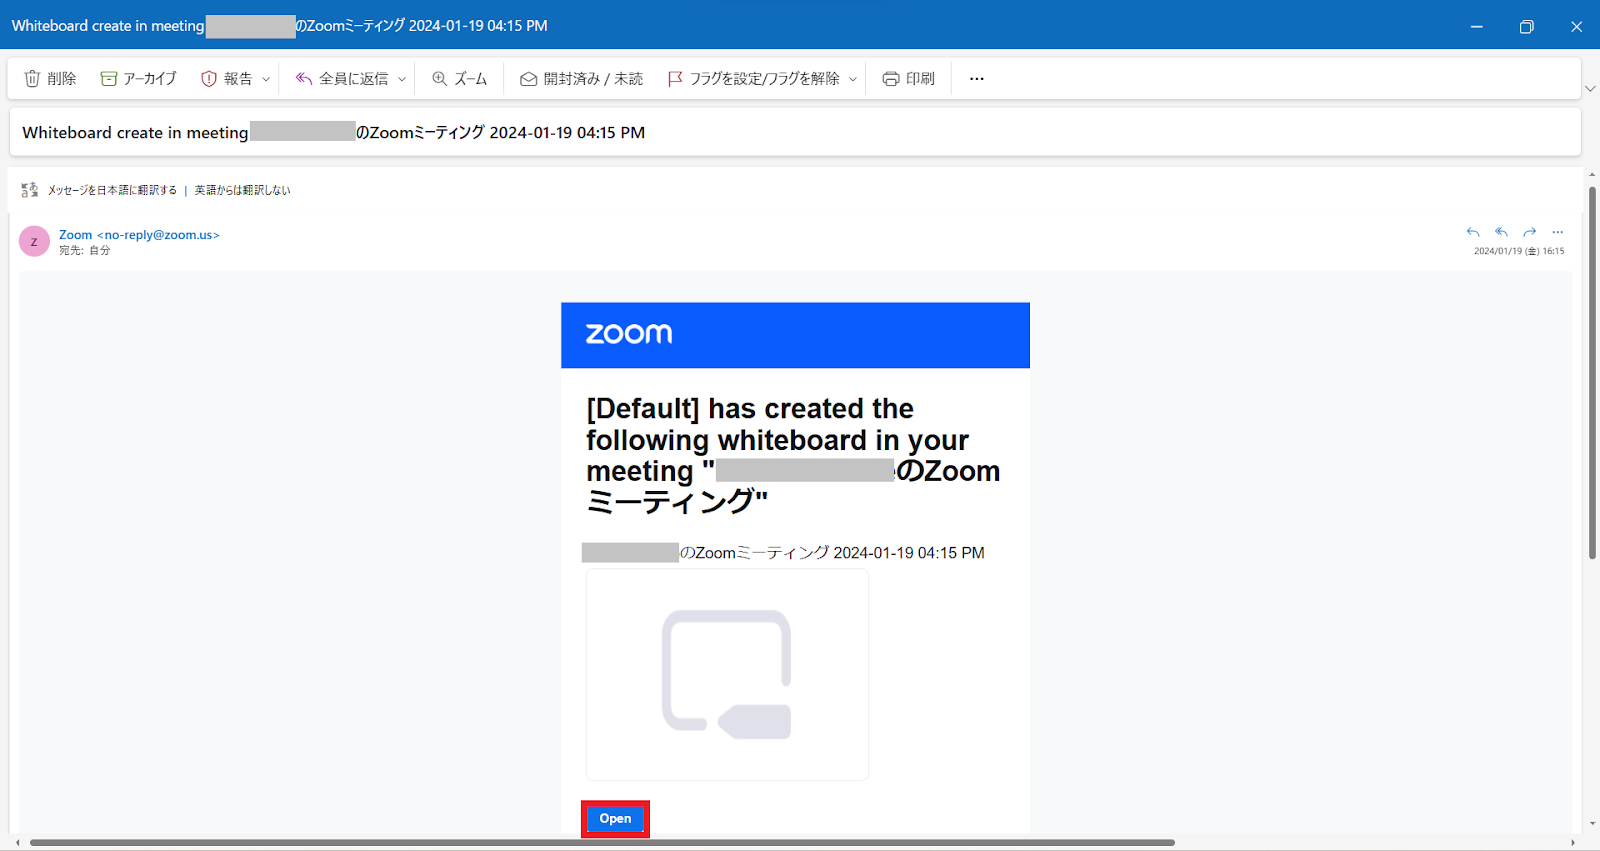This screenshot has width=1600, height=851.
Task: Minimize the message window
Action: pos(1476,26)
